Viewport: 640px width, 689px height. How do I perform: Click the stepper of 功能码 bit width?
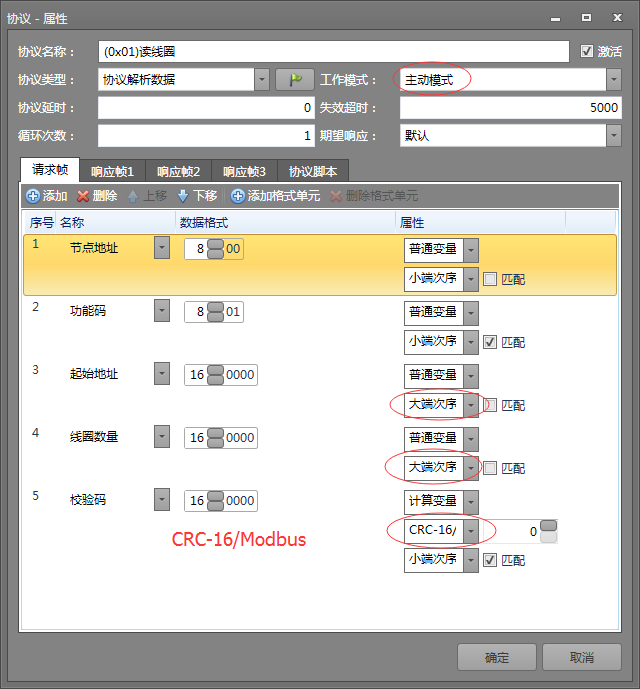(x=215, y=312)
